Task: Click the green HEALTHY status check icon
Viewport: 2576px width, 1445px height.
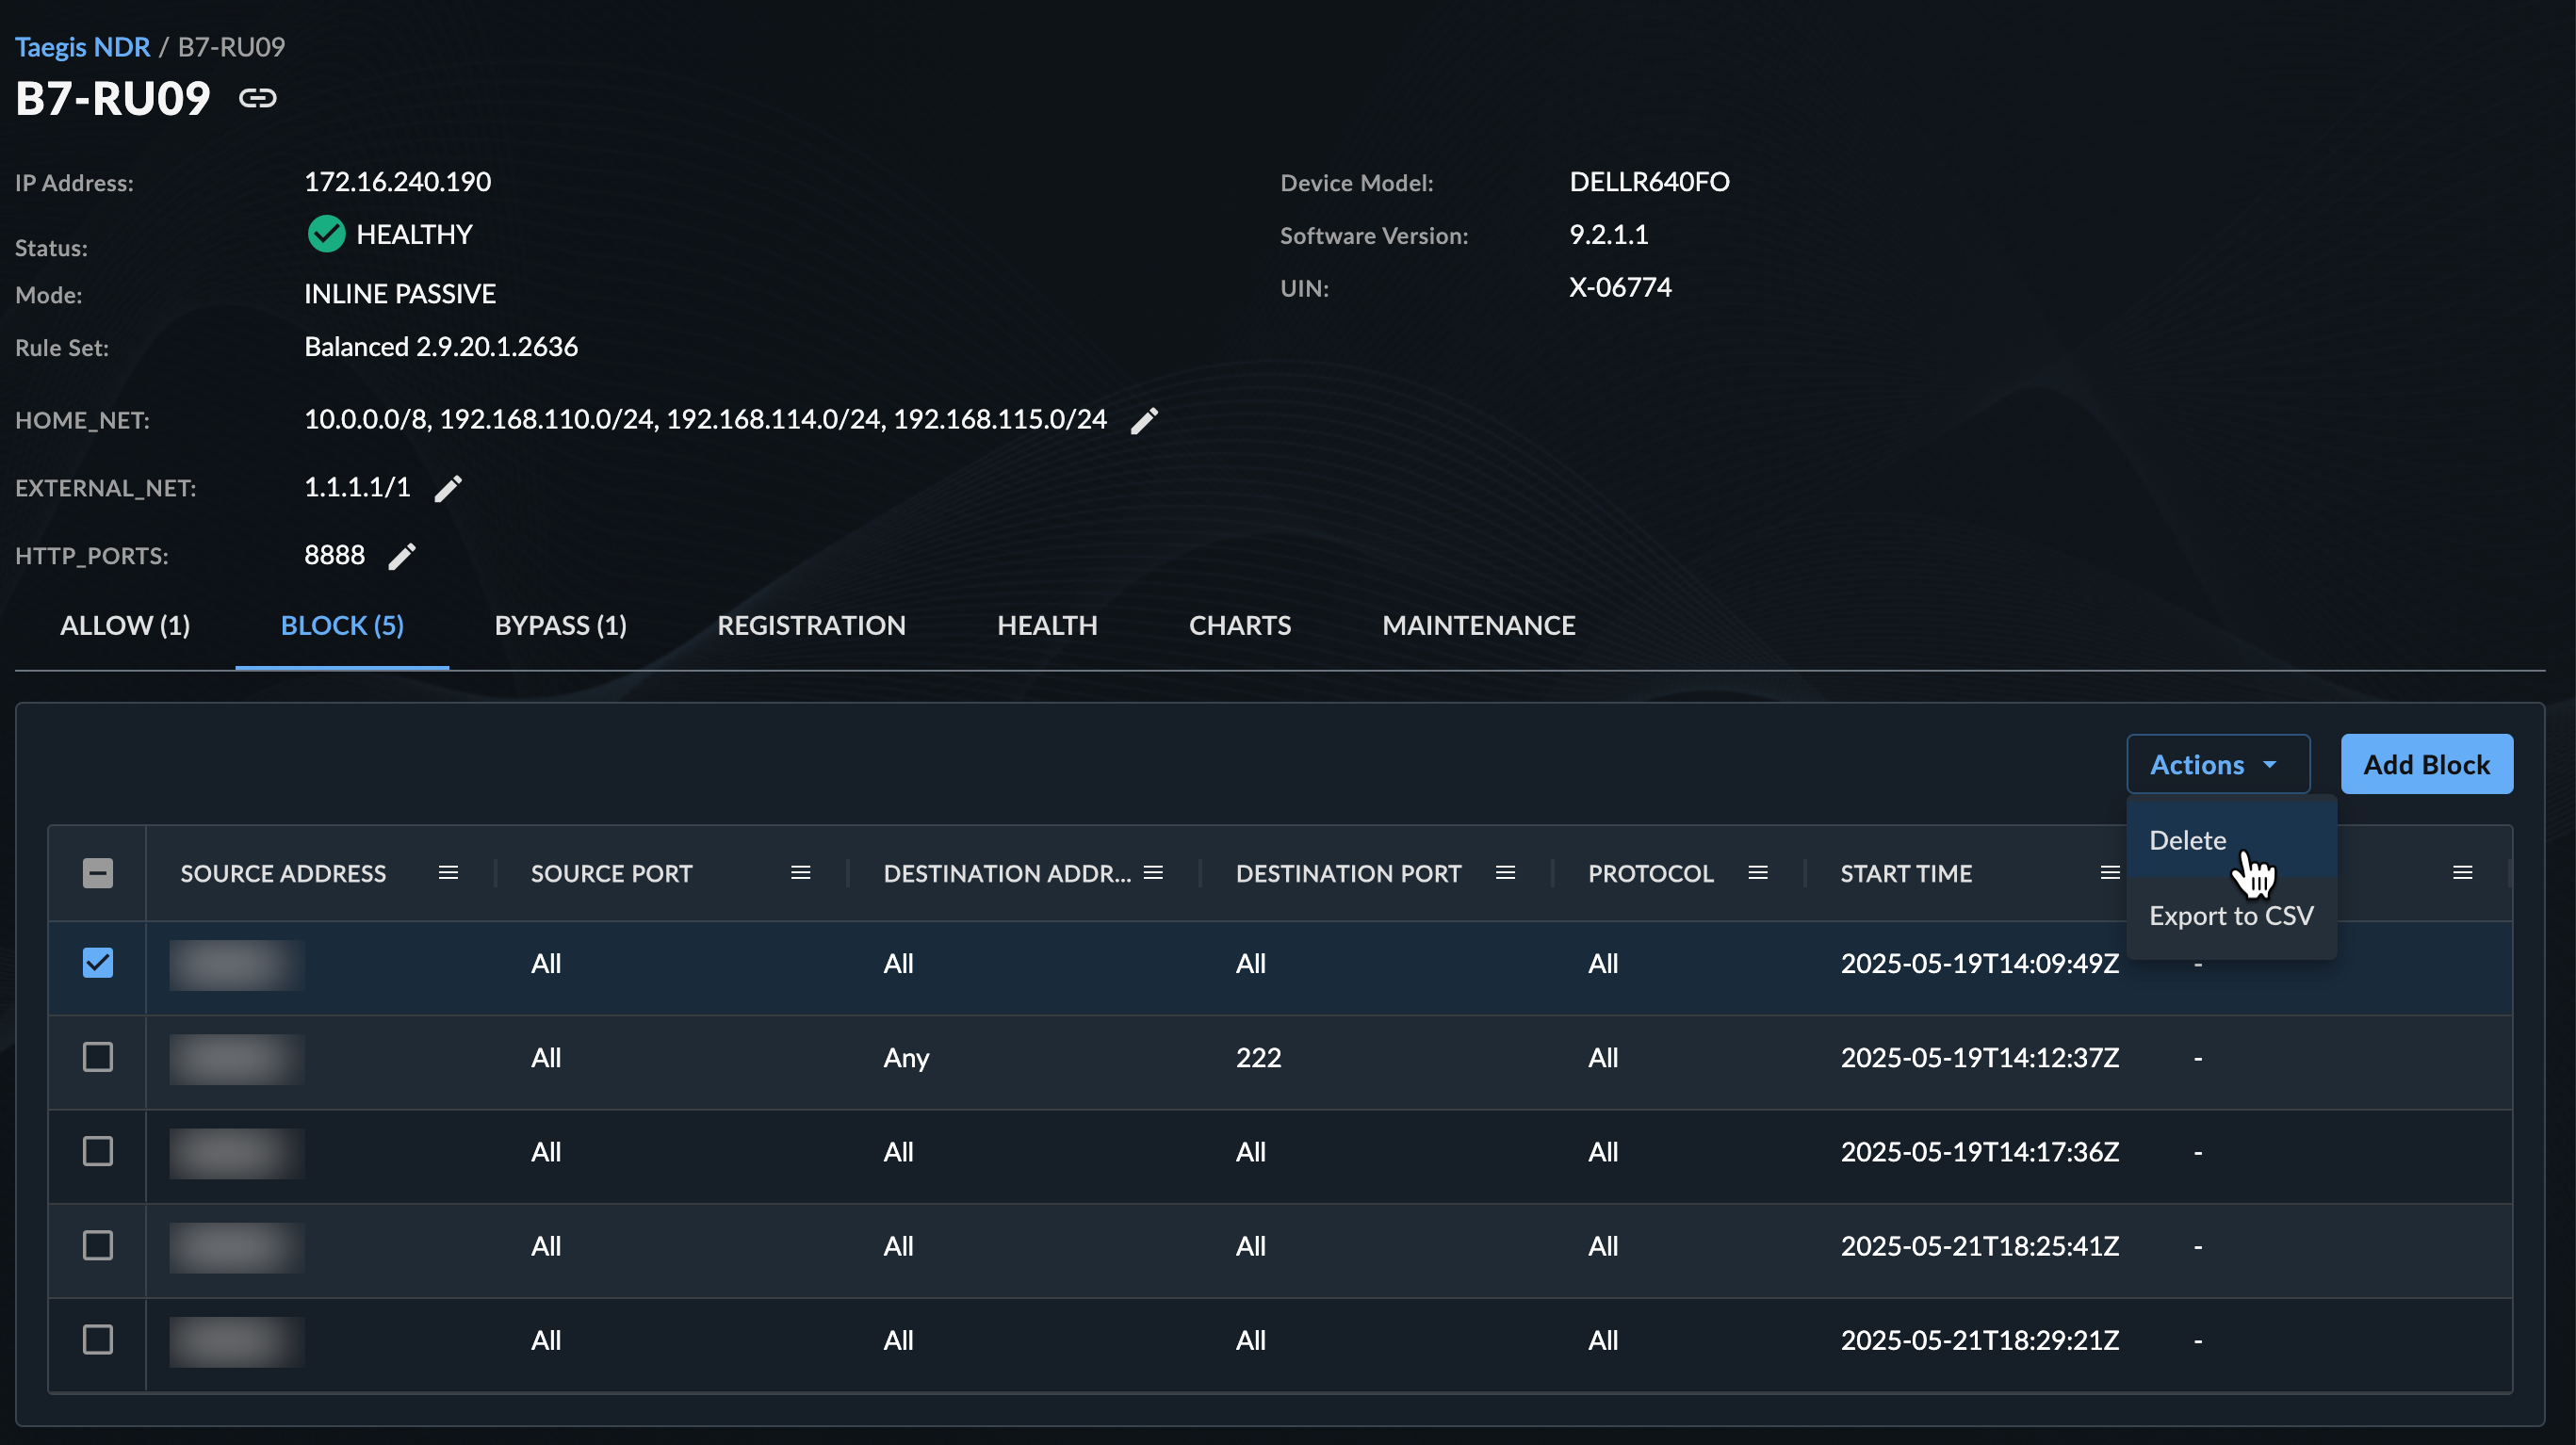Action: coord(326,234)
